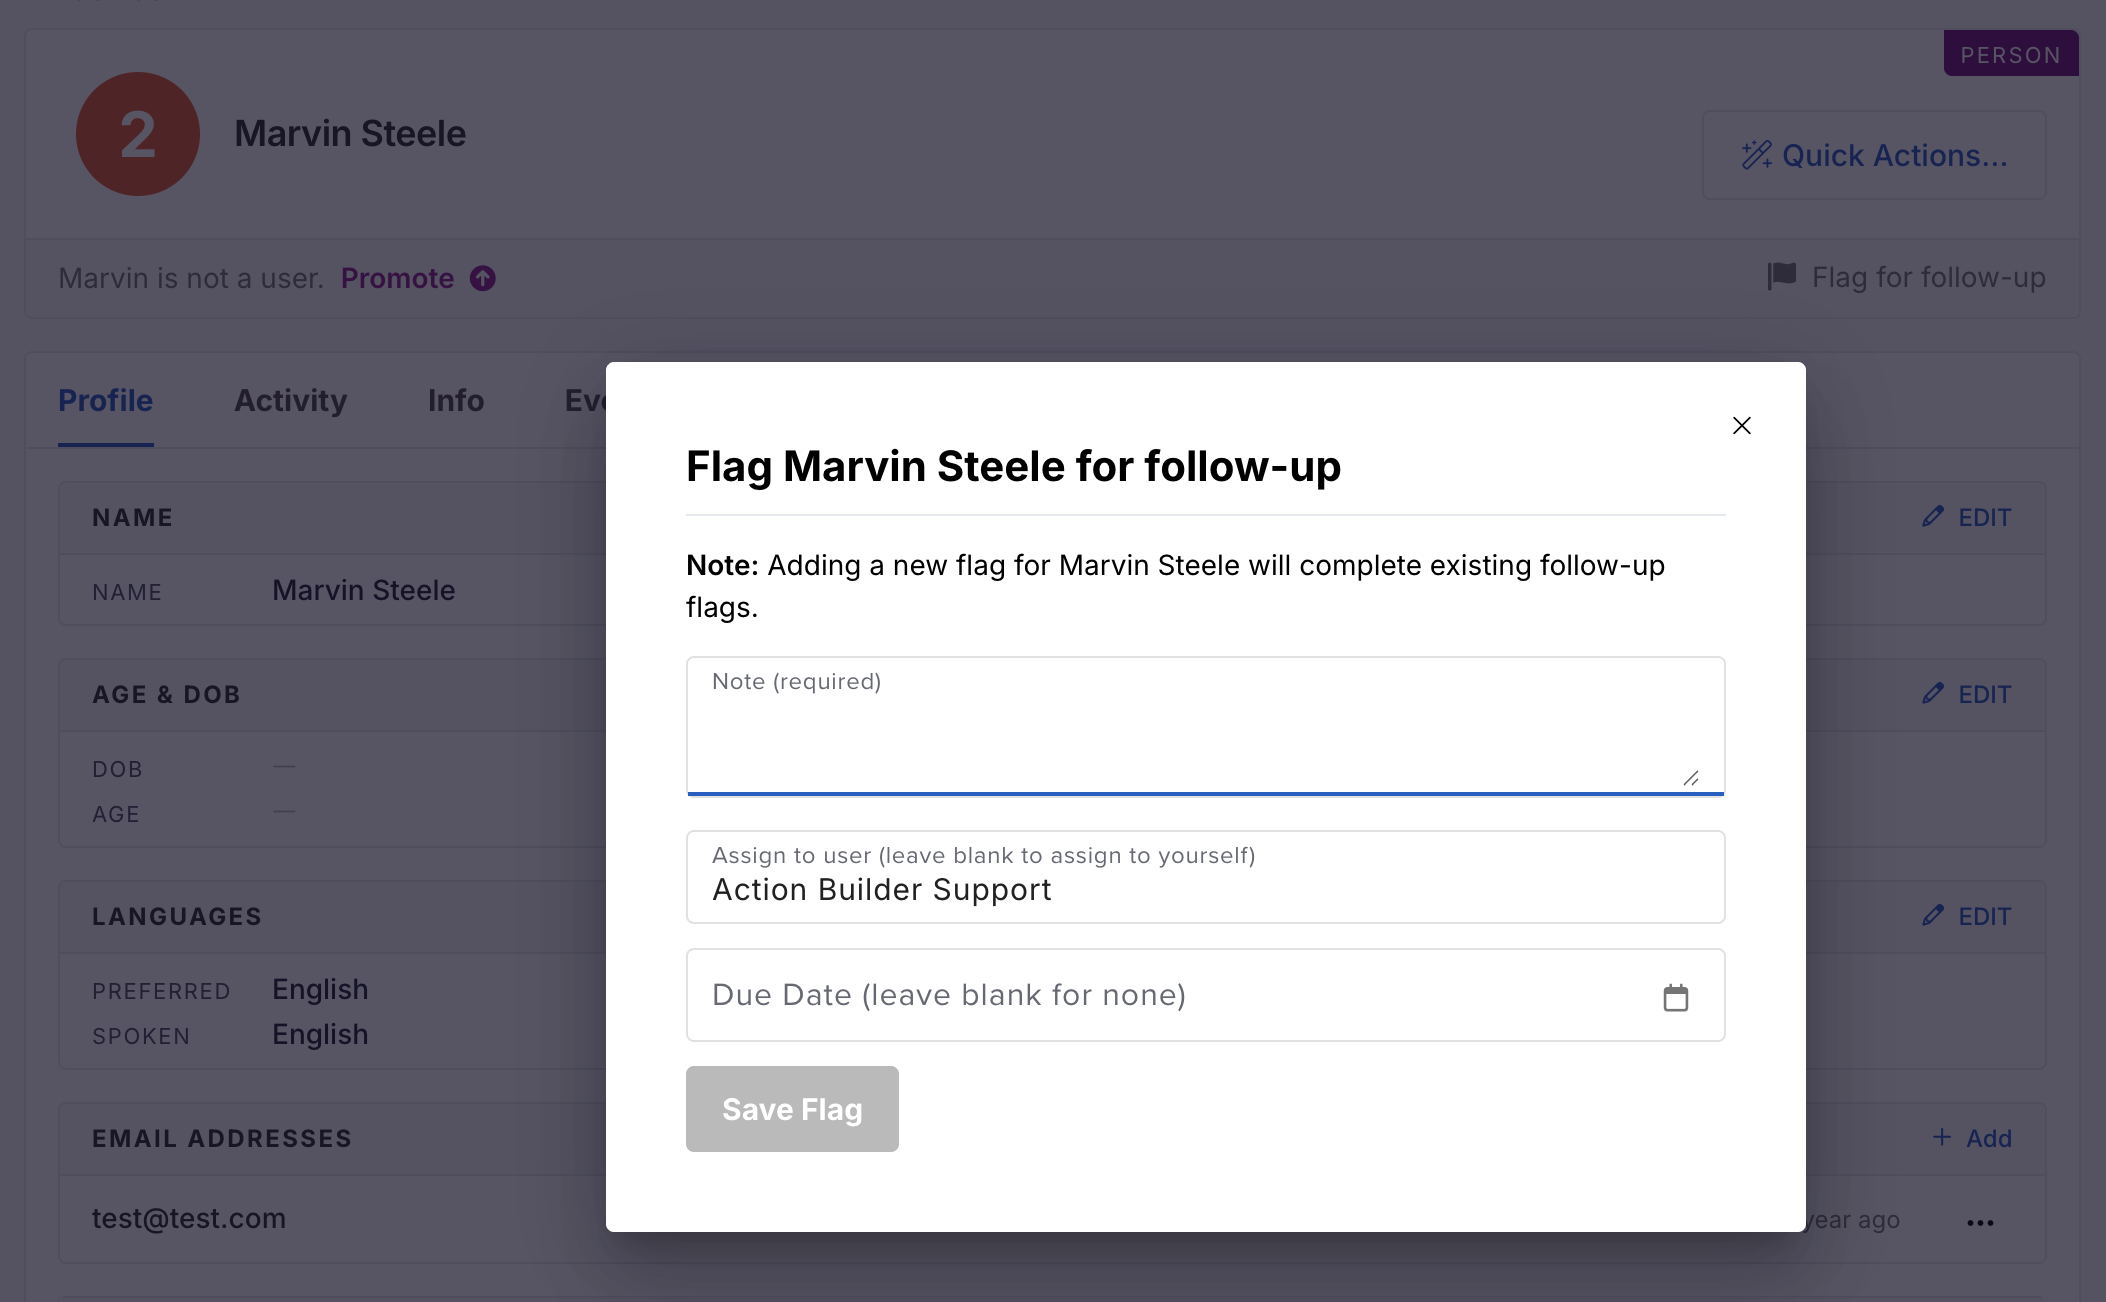Close the flag follow-up dialog
The image size is (2106, 1302).
click(1741, 425)
